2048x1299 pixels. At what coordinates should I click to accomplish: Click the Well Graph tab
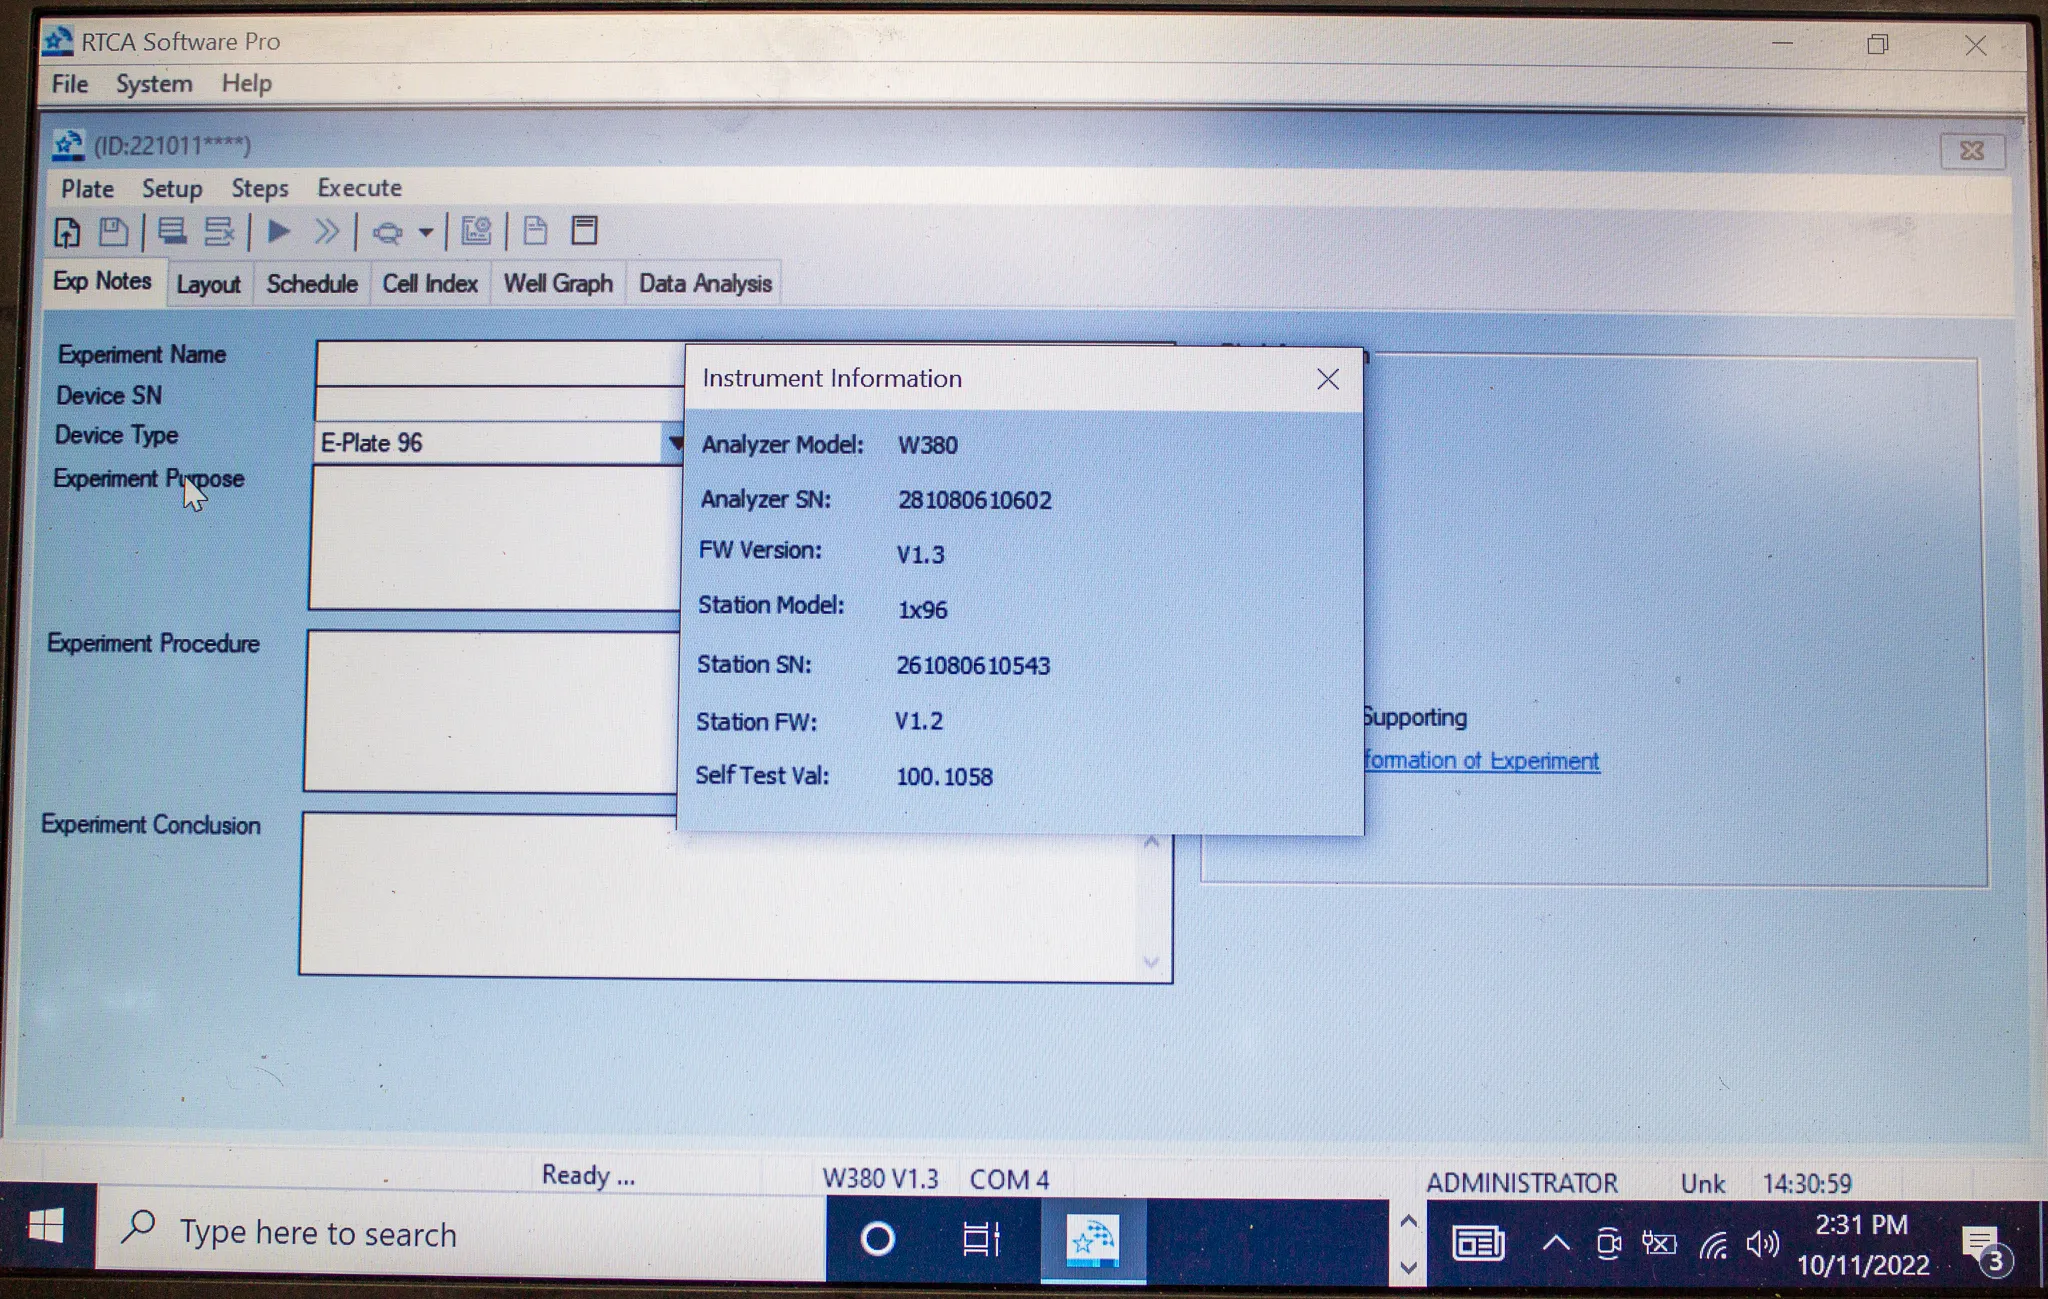click(558, 284)
